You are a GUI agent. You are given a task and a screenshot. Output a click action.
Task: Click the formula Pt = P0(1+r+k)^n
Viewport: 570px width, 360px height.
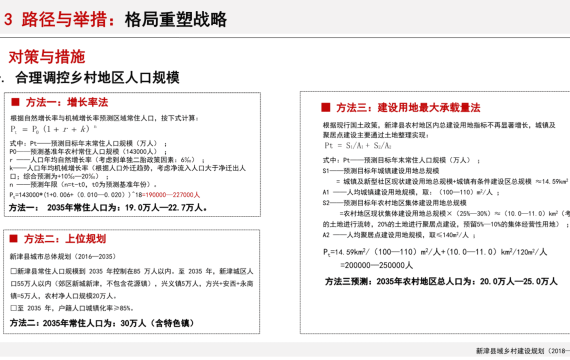tap(53, 129)
